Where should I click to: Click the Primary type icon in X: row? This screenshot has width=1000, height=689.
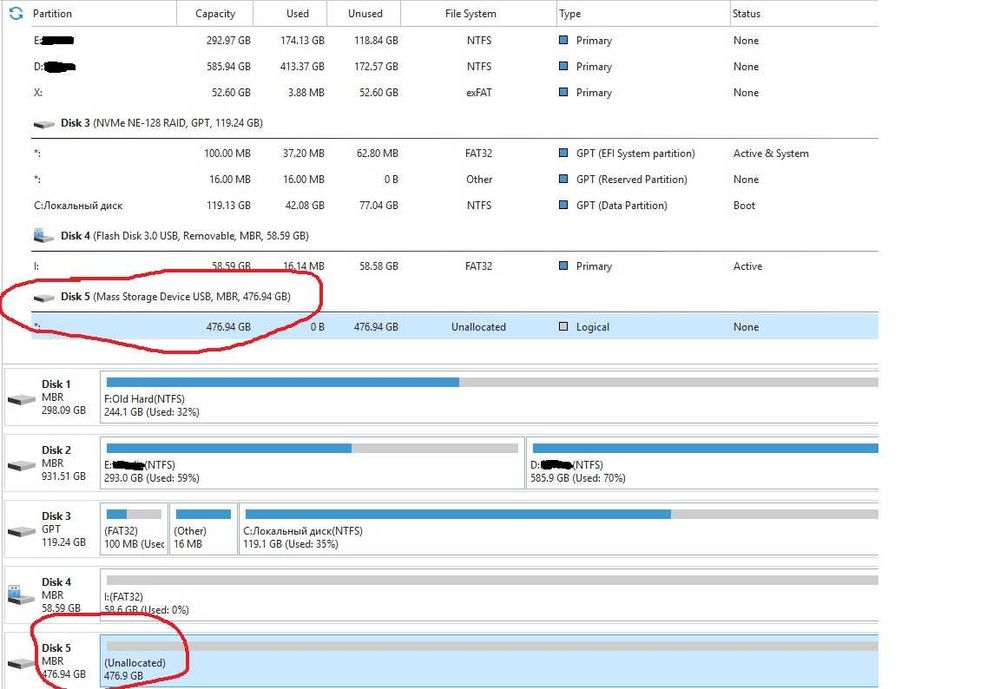(x=563, y=92)
